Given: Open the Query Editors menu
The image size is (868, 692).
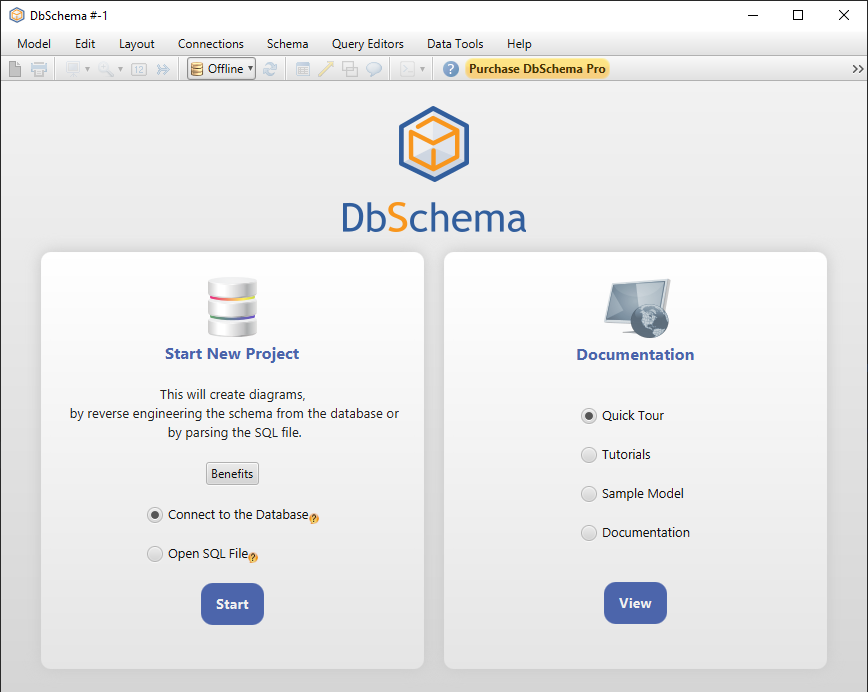Looking at the screenshot, I should (x=368, y=44).
